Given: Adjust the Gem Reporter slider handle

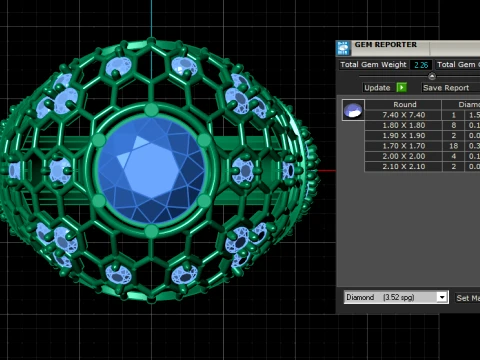Looking at the screenshot, I should (432, 76).
